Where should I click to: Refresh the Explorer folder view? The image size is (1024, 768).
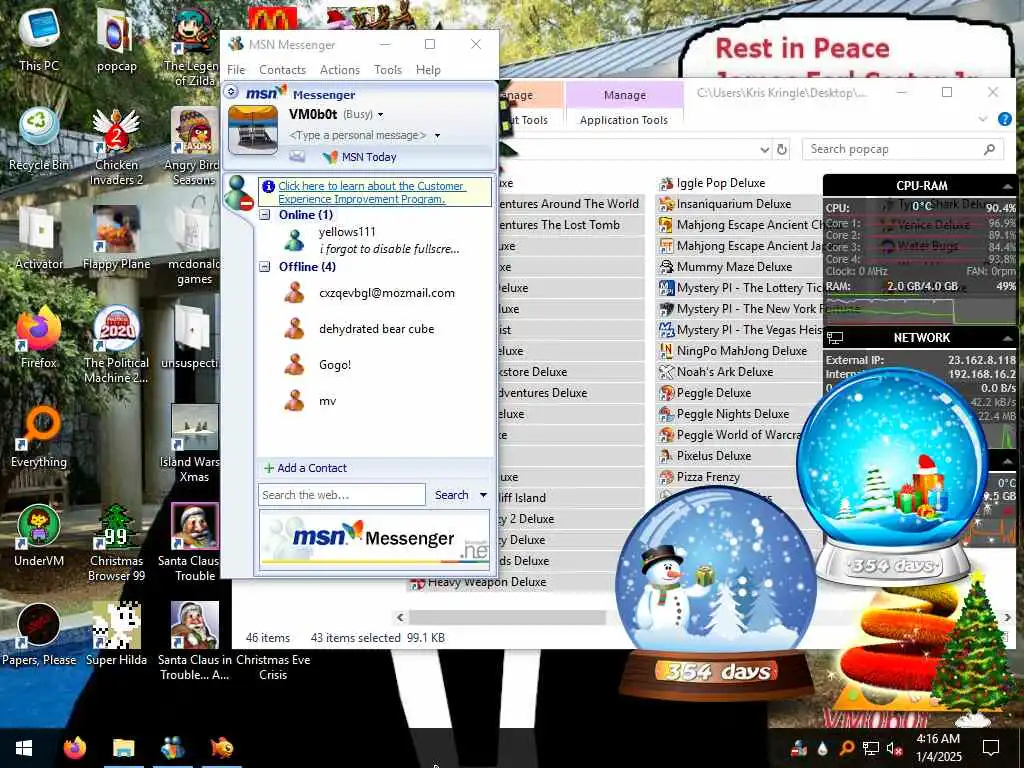(782, 150)
